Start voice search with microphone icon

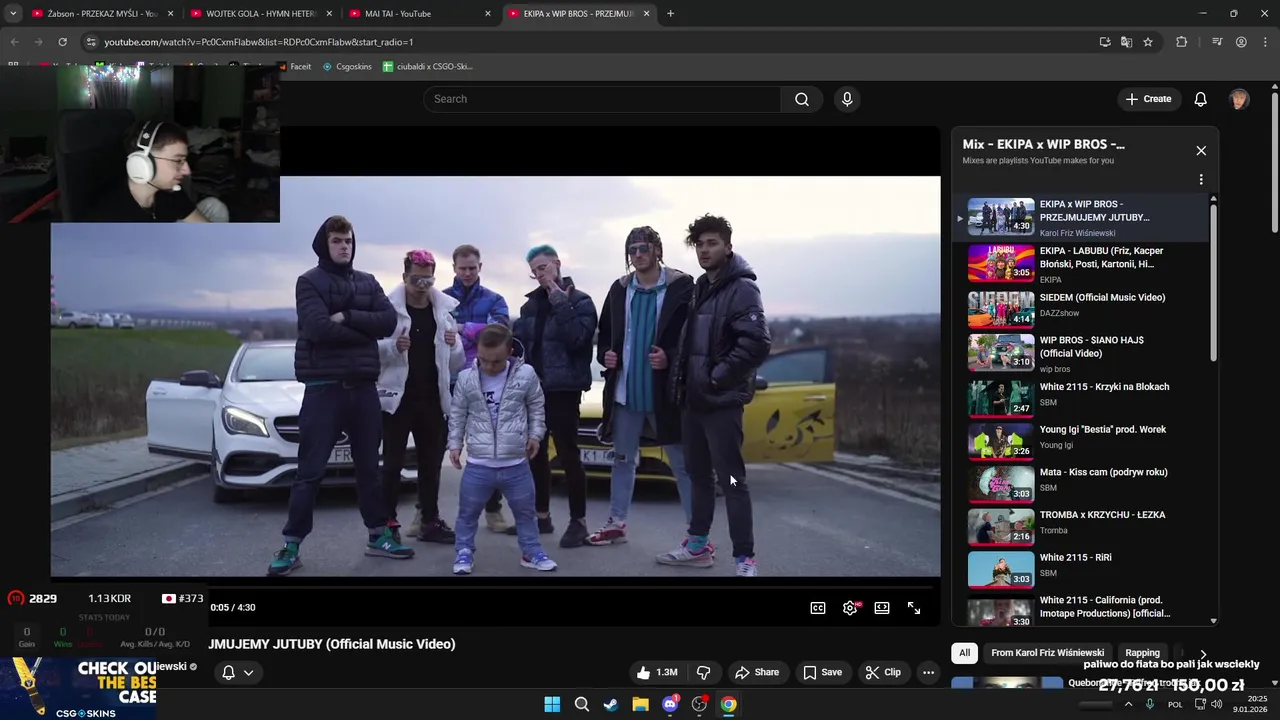coord(847,99)
